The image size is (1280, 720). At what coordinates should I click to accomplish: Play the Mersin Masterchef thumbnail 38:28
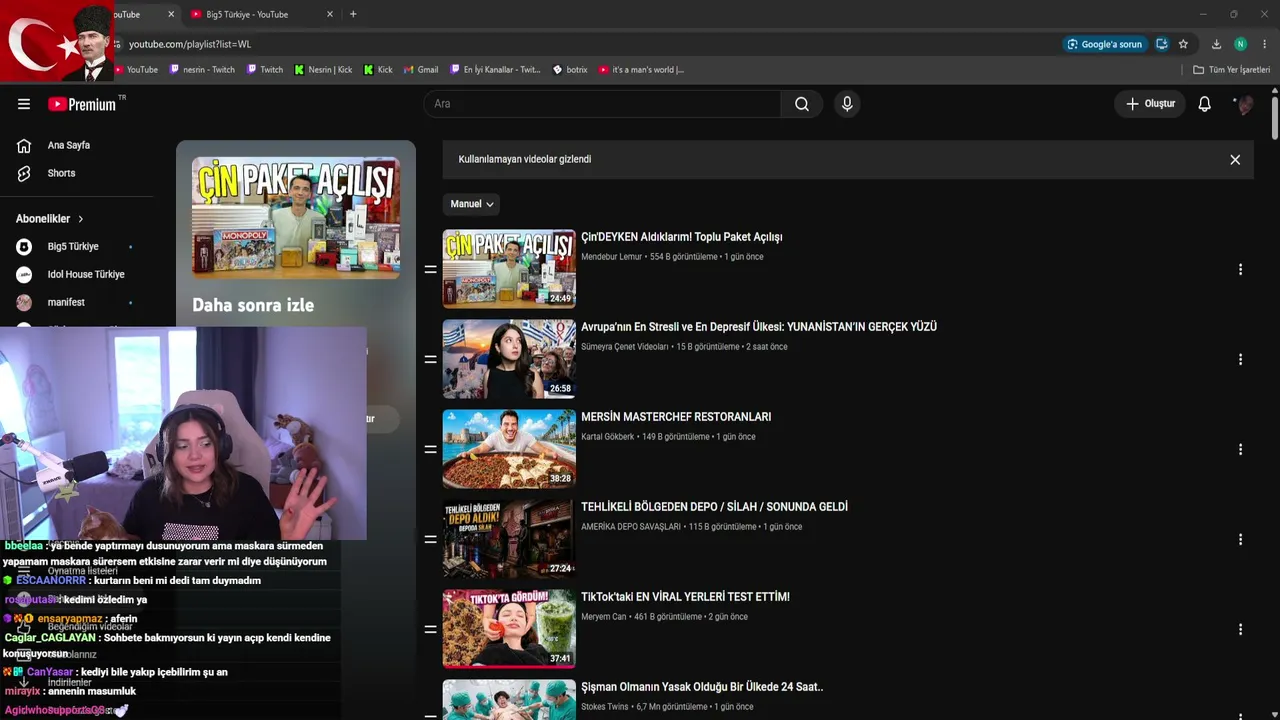coord(509,449)
